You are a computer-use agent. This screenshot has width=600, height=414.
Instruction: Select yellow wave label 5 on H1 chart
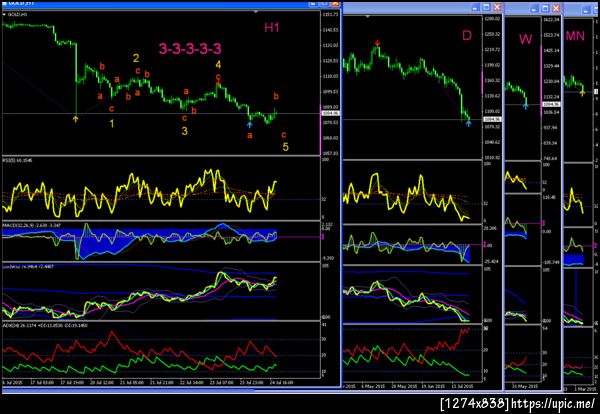click(285, 147)
